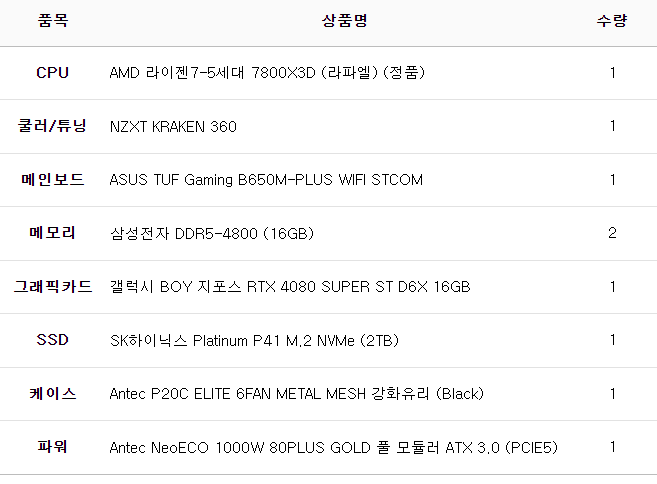Open the SK하이닉스 Platinum P41 product
657x484 pixels.
(254, 340)
